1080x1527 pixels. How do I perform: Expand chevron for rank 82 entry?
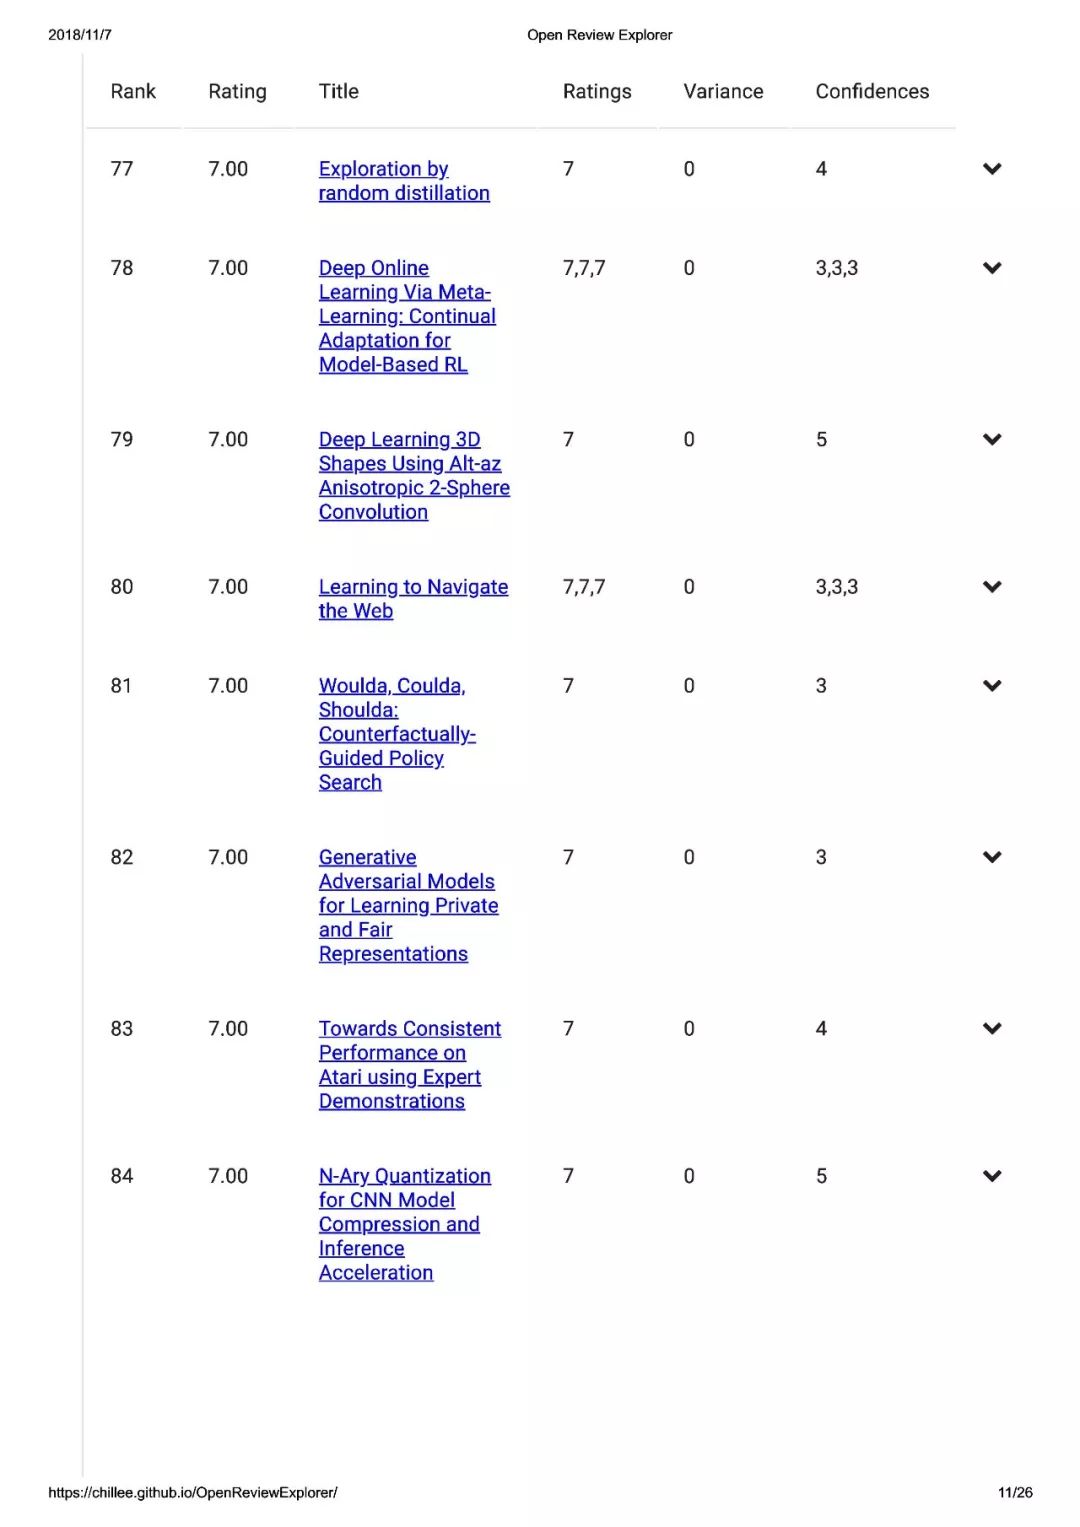point(992,857)
